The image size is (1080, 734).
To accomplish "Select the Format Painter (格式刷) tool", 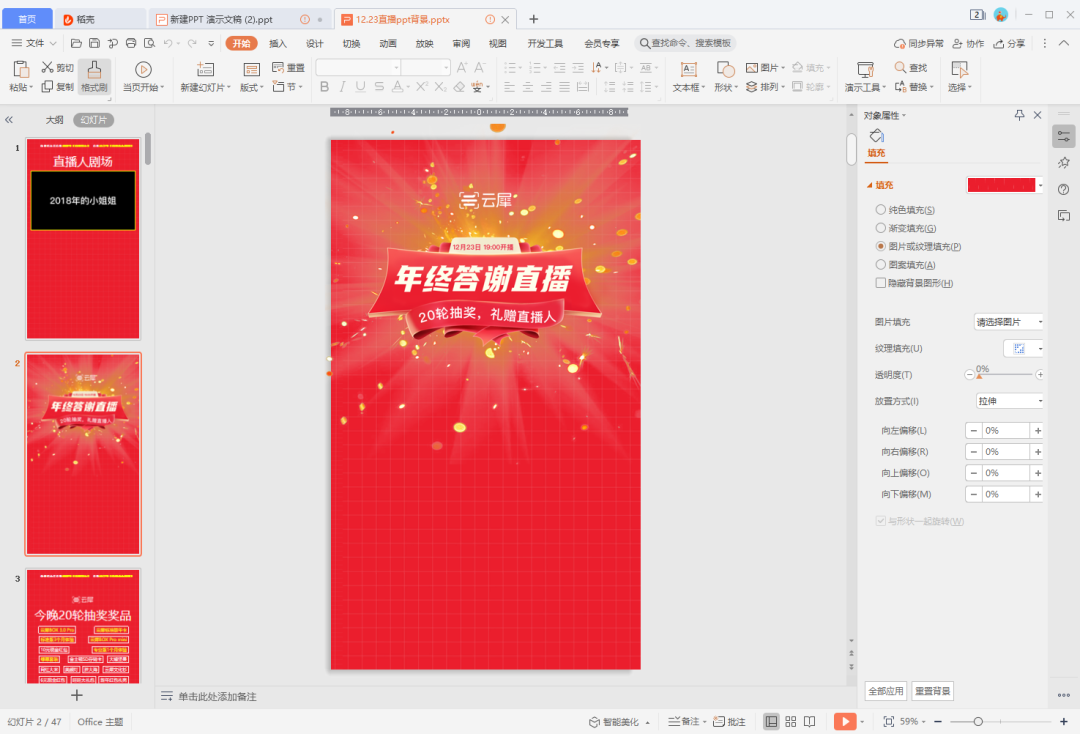I will pos(93,76).
